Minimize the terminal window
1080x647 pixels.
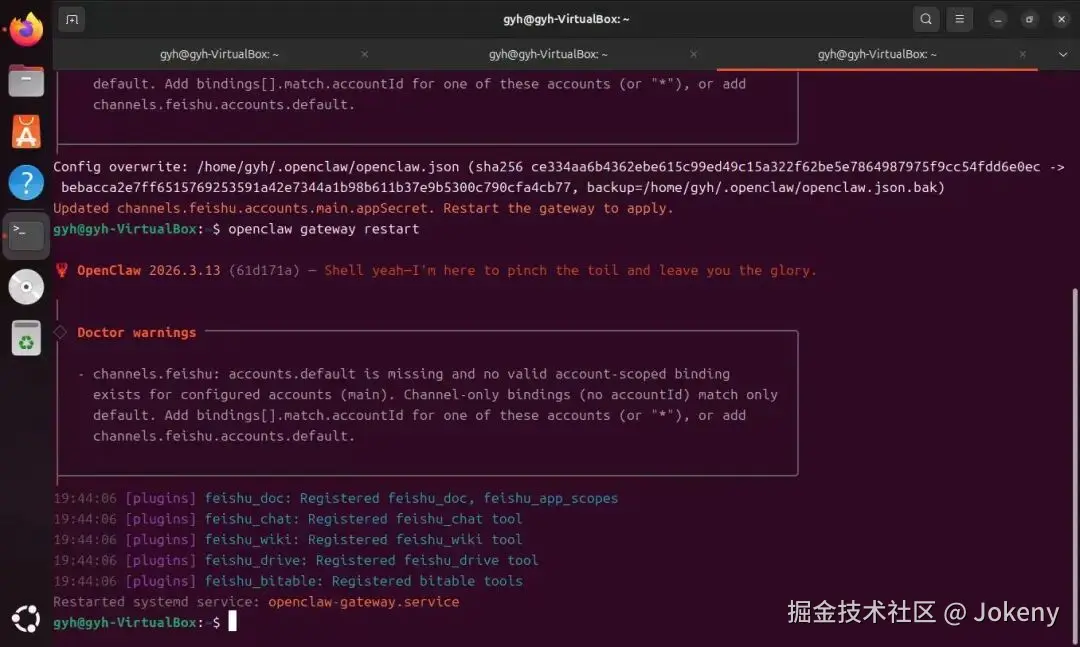[997, 19]
